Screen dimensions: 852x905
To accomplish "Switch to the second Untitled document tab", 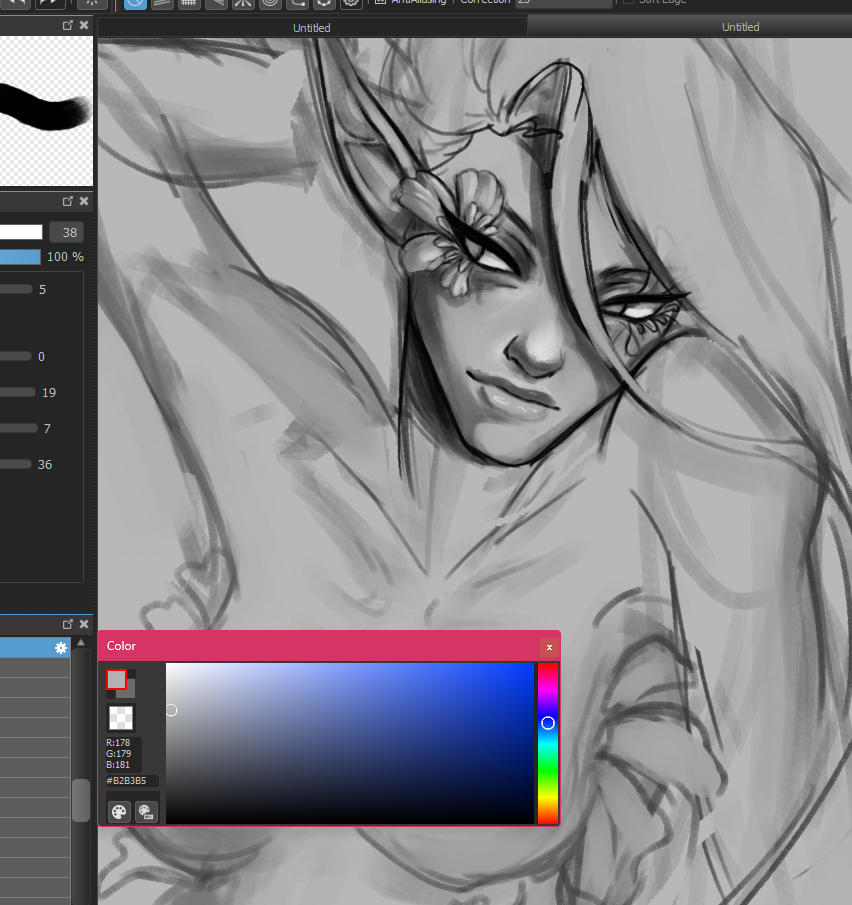I will 740,28.
